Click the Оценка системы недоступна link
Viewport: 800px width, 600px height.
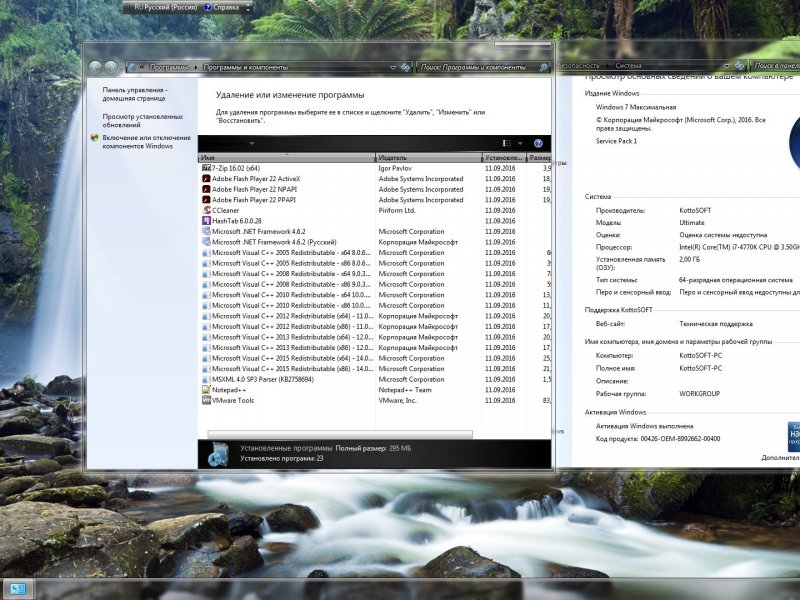coord(723,235)
